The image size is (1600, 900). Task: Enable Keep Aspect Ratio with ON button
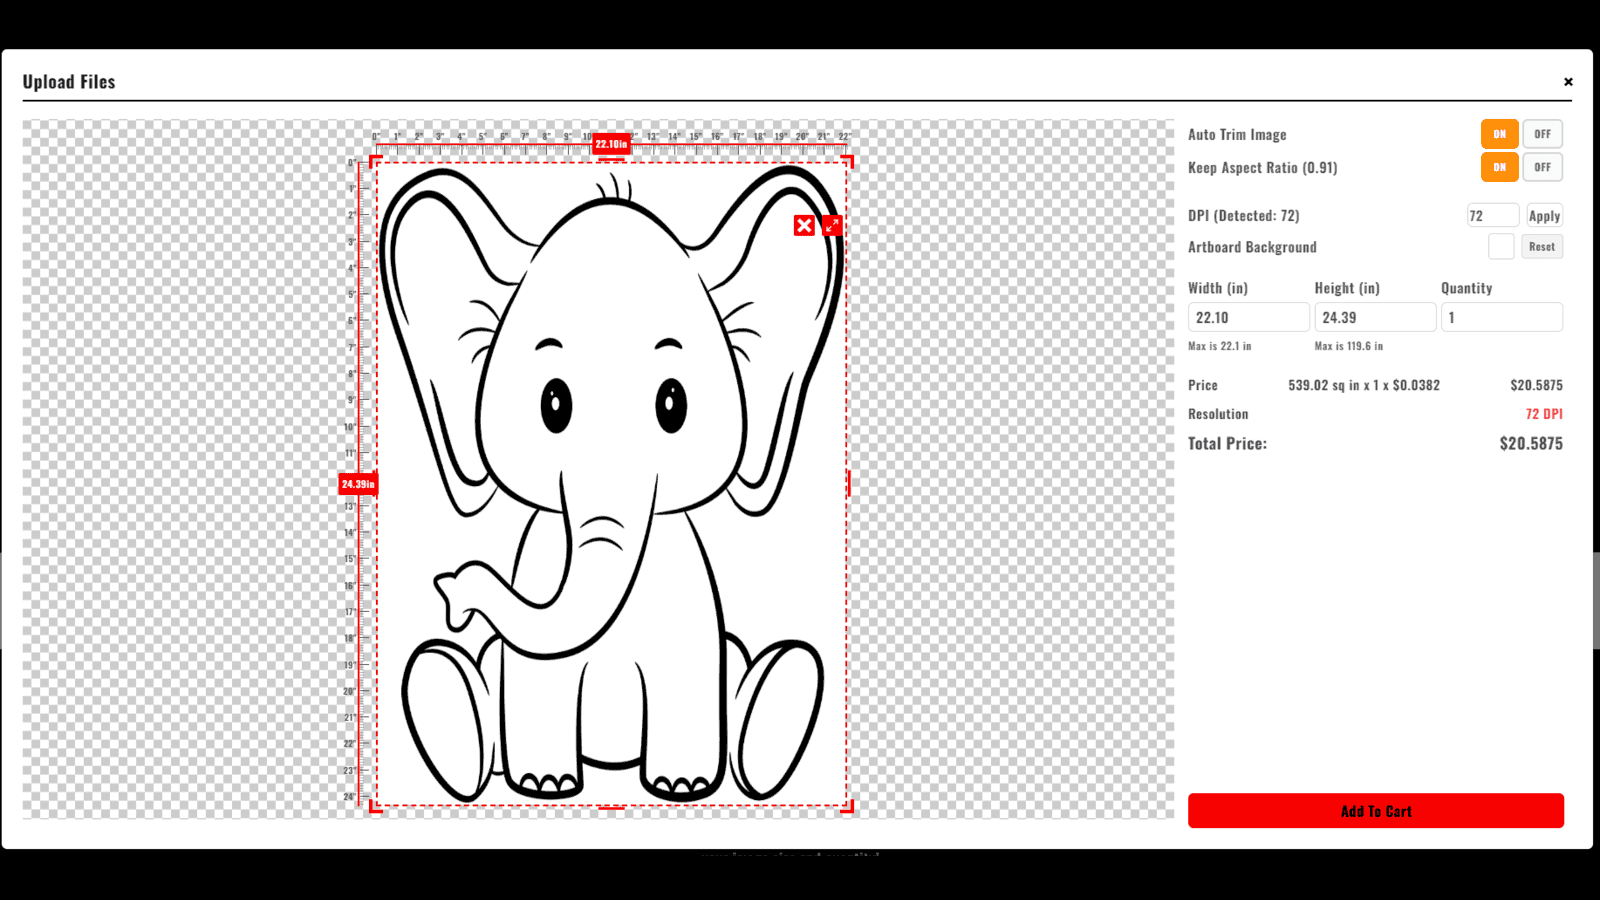[x=1499, y=167]
